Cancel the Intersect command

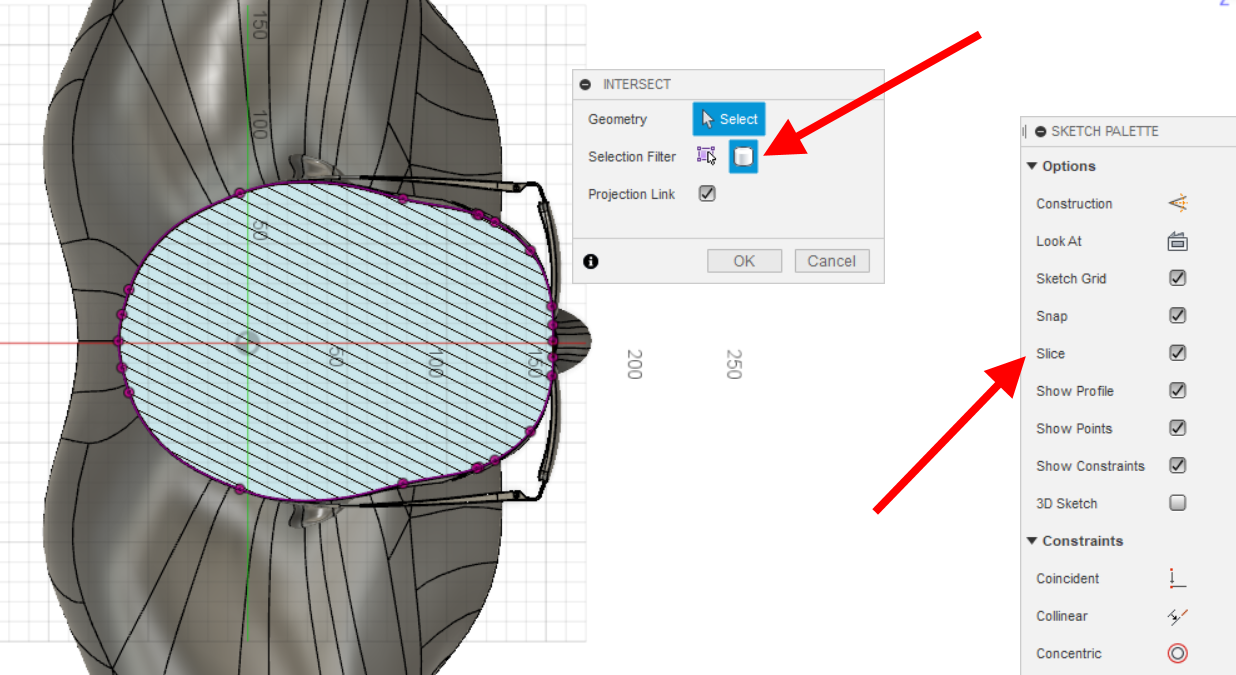[x=831, y=260]
